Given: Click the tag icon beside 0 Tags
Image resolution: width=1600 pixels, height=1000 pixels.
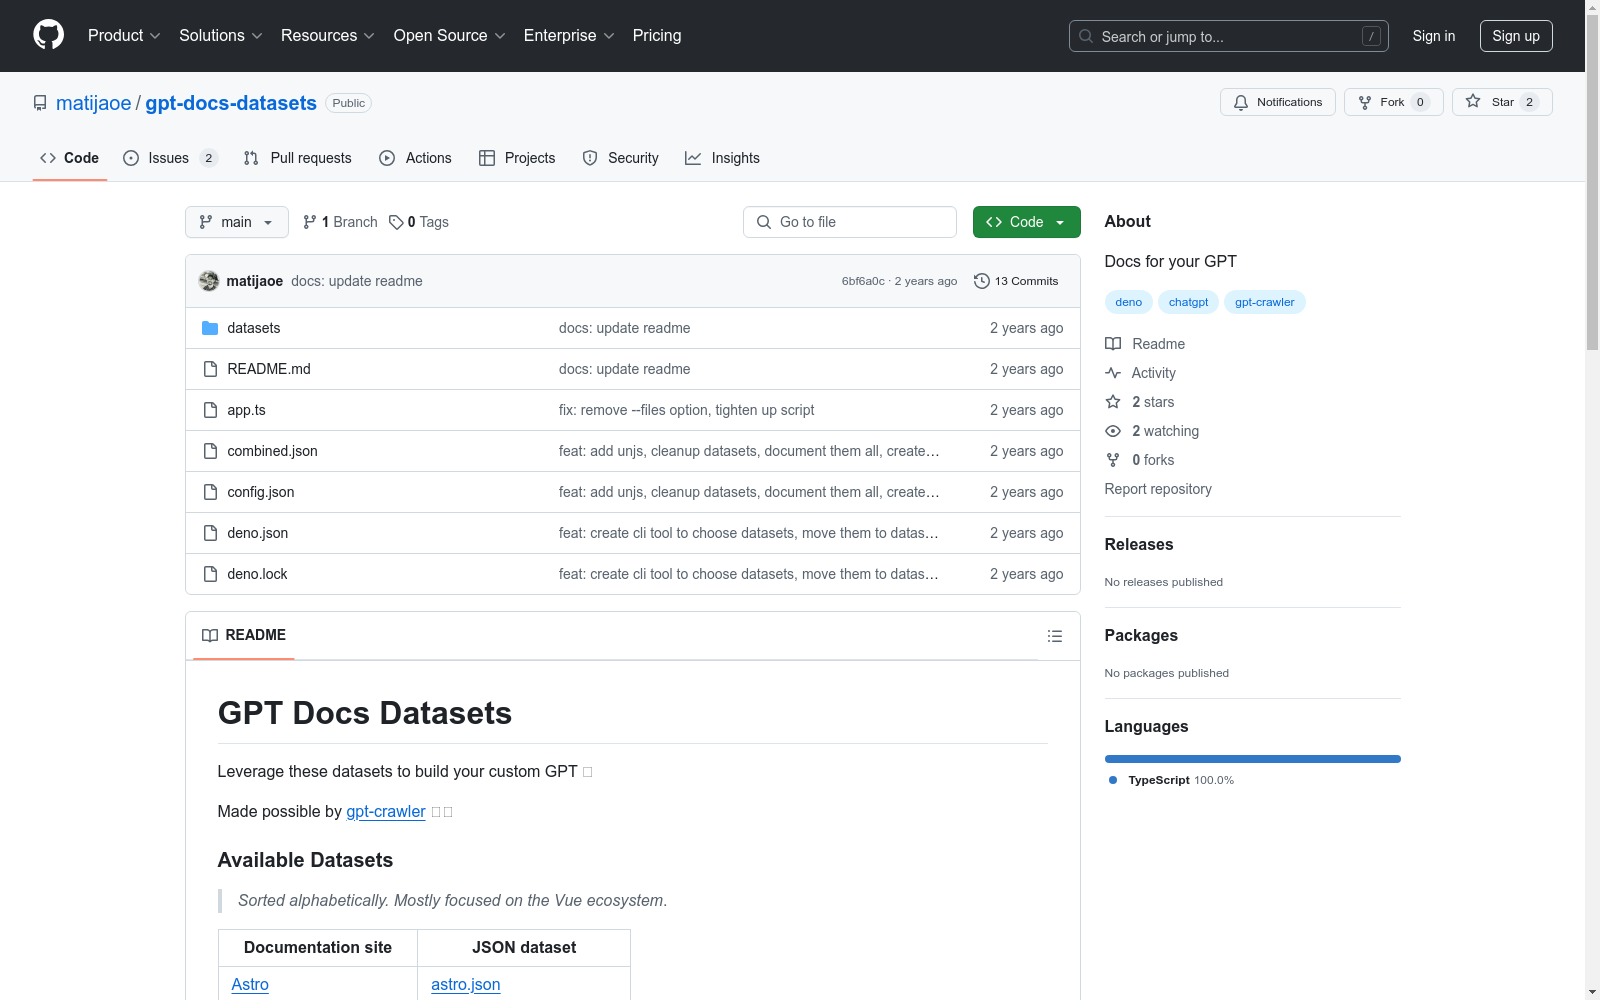Looking at the screenshot, I should coord(396,222).
